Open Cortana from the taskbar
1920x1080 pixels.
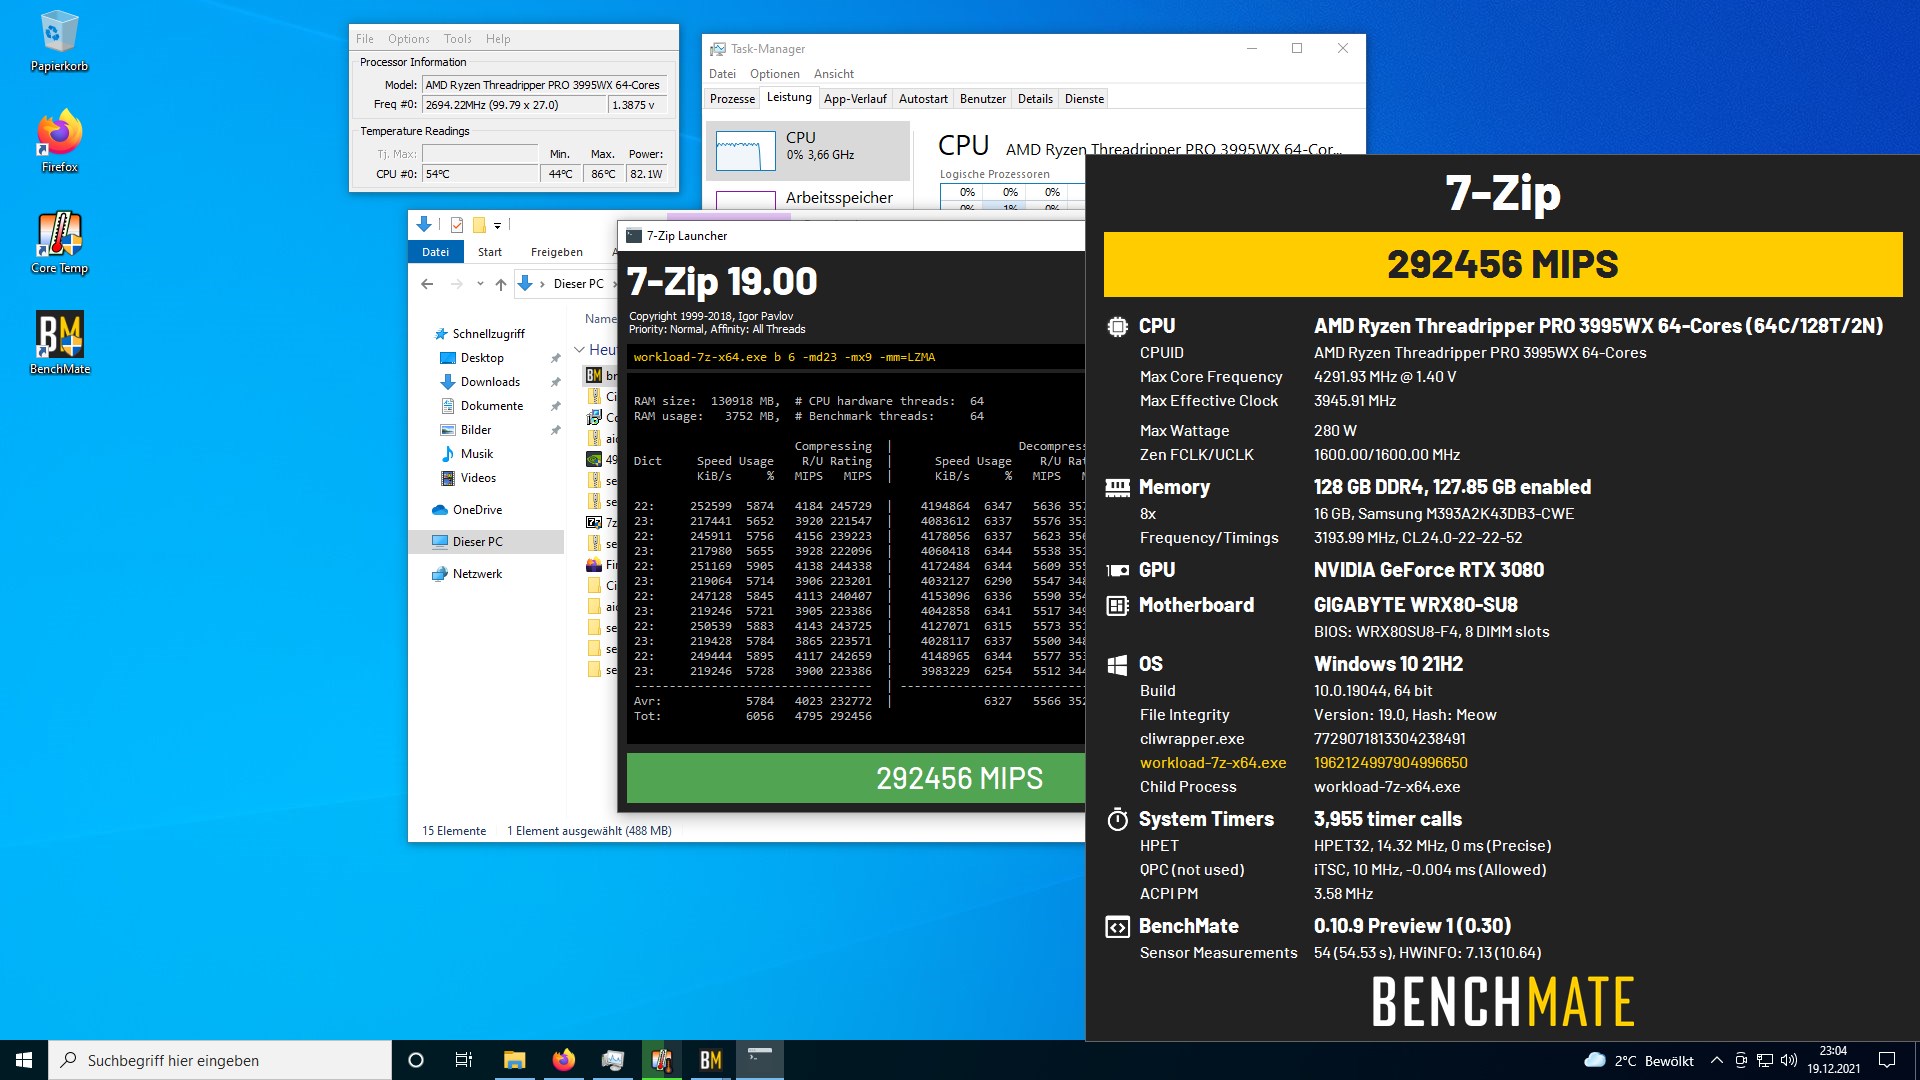(x=416, y=1060)
